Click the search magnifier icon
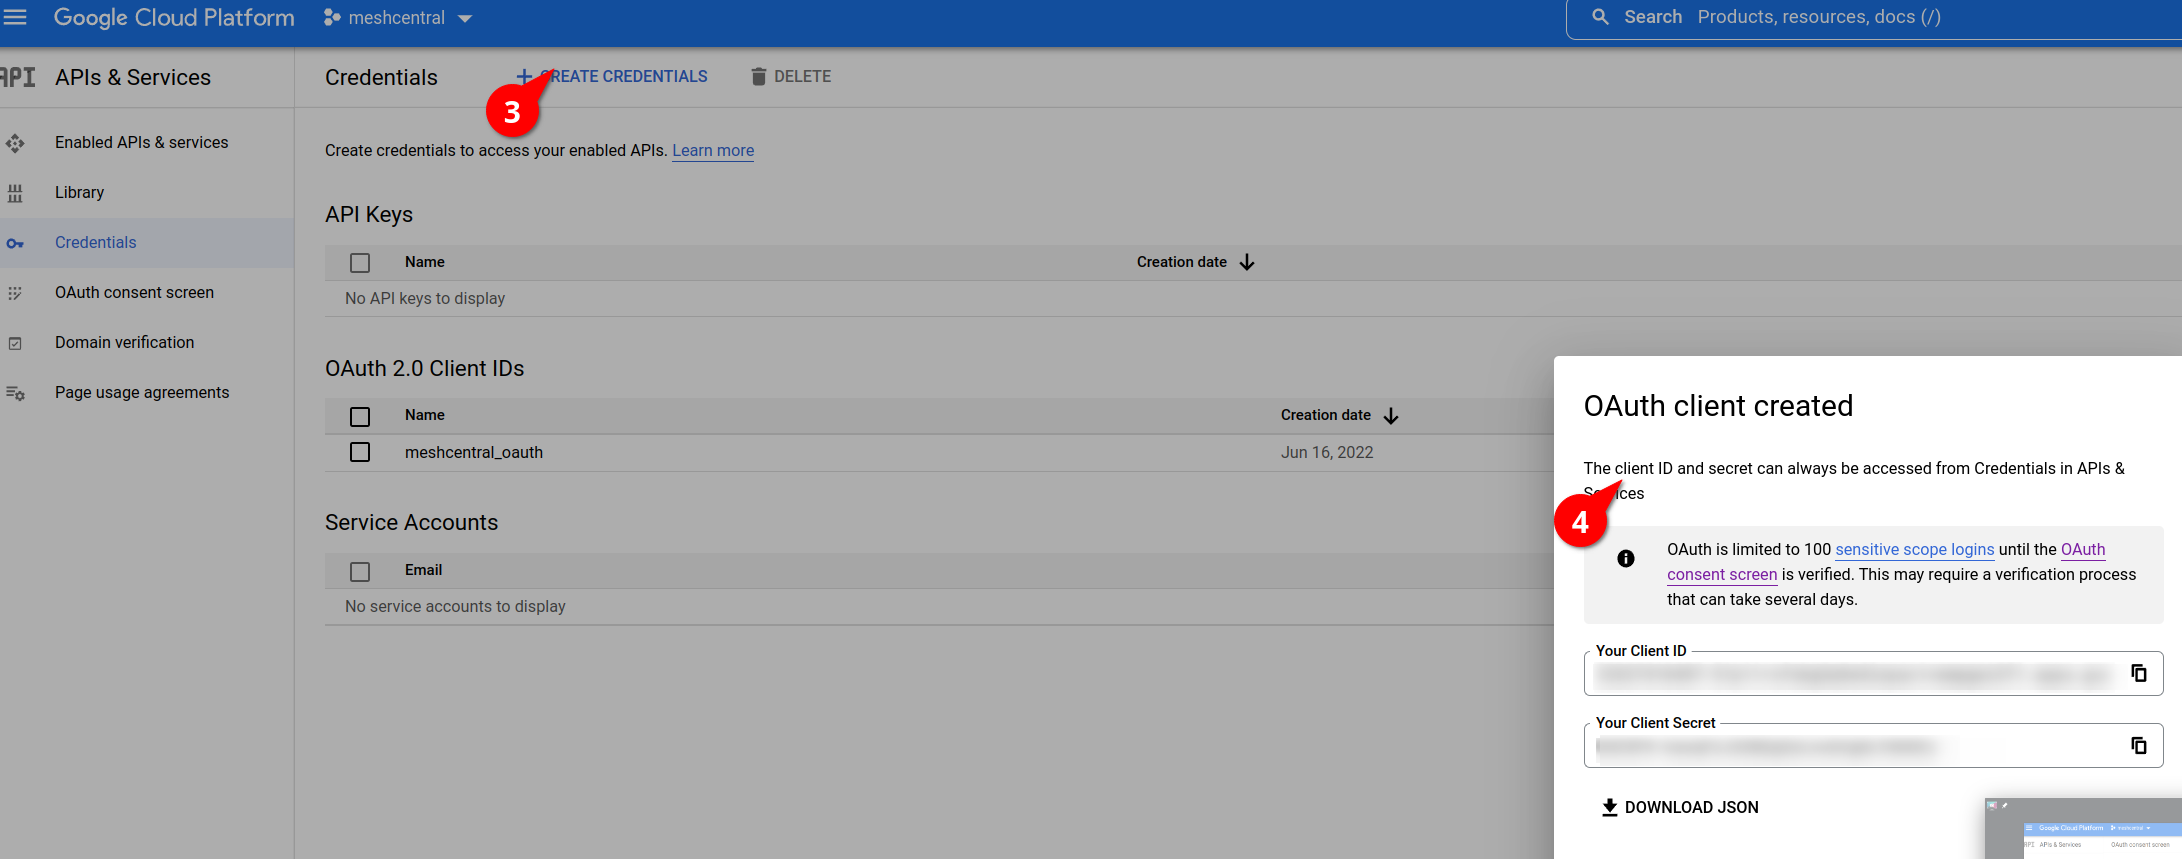The height and width of the screenshot is (859, 2182). click(1600, 17)
